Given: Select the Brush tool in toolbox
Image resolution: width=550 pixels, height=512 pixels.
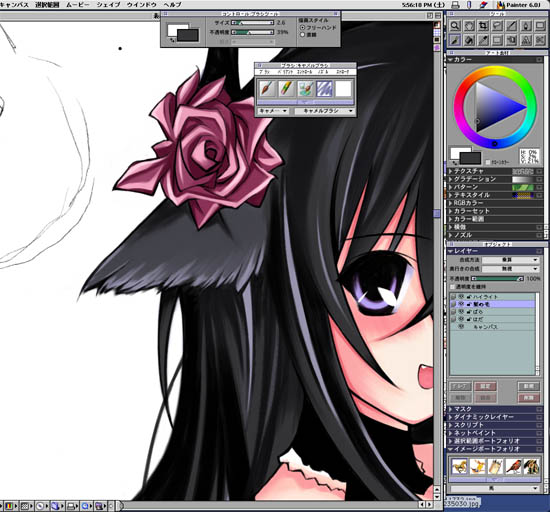Looking at the screenshot, I should pos(455,40).
